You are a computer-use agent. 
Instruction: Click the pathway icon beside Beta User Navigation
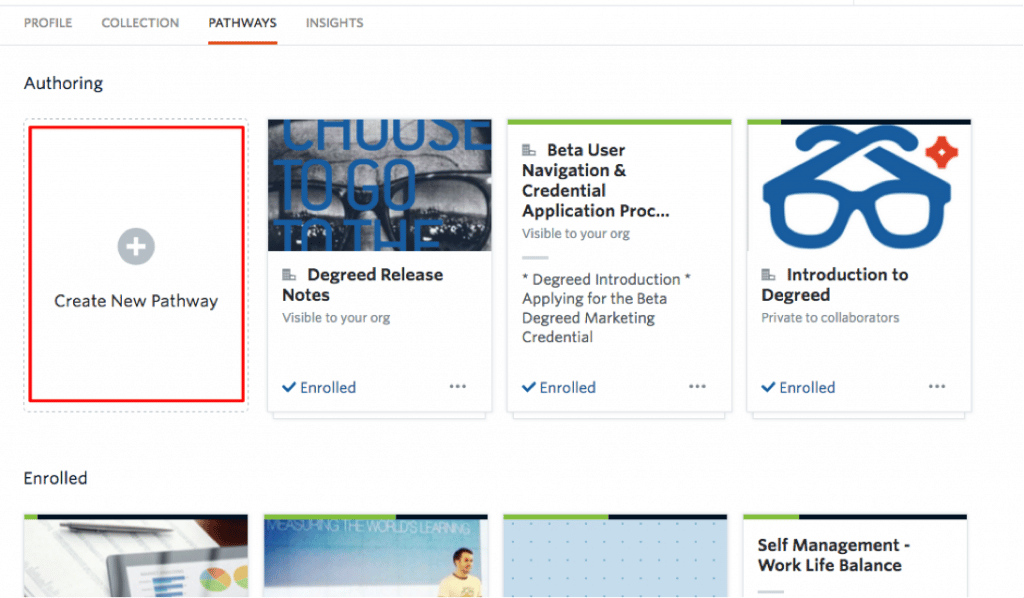[x=529, y=150]
